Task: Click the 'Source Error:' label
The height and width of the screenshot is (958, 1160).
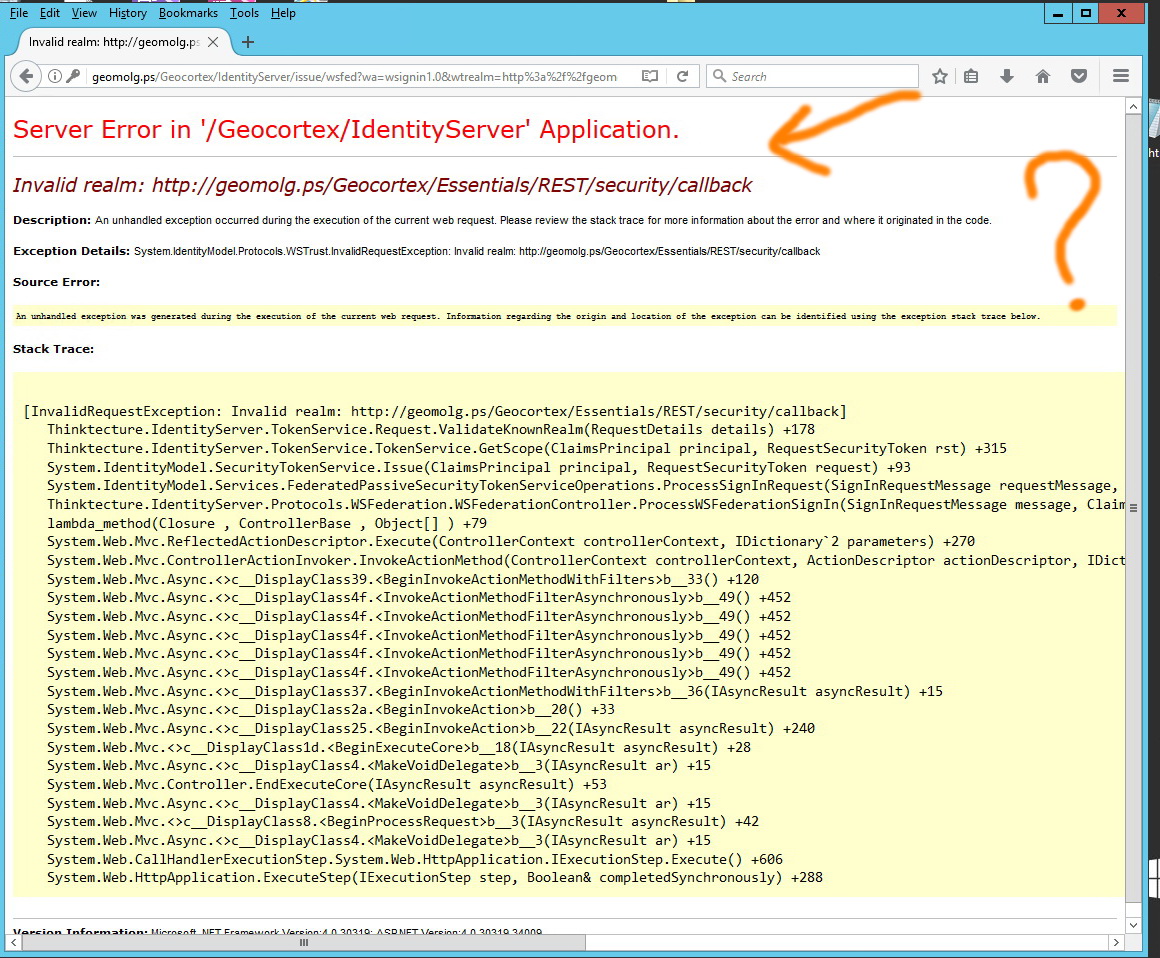Action: pos(56,283)
